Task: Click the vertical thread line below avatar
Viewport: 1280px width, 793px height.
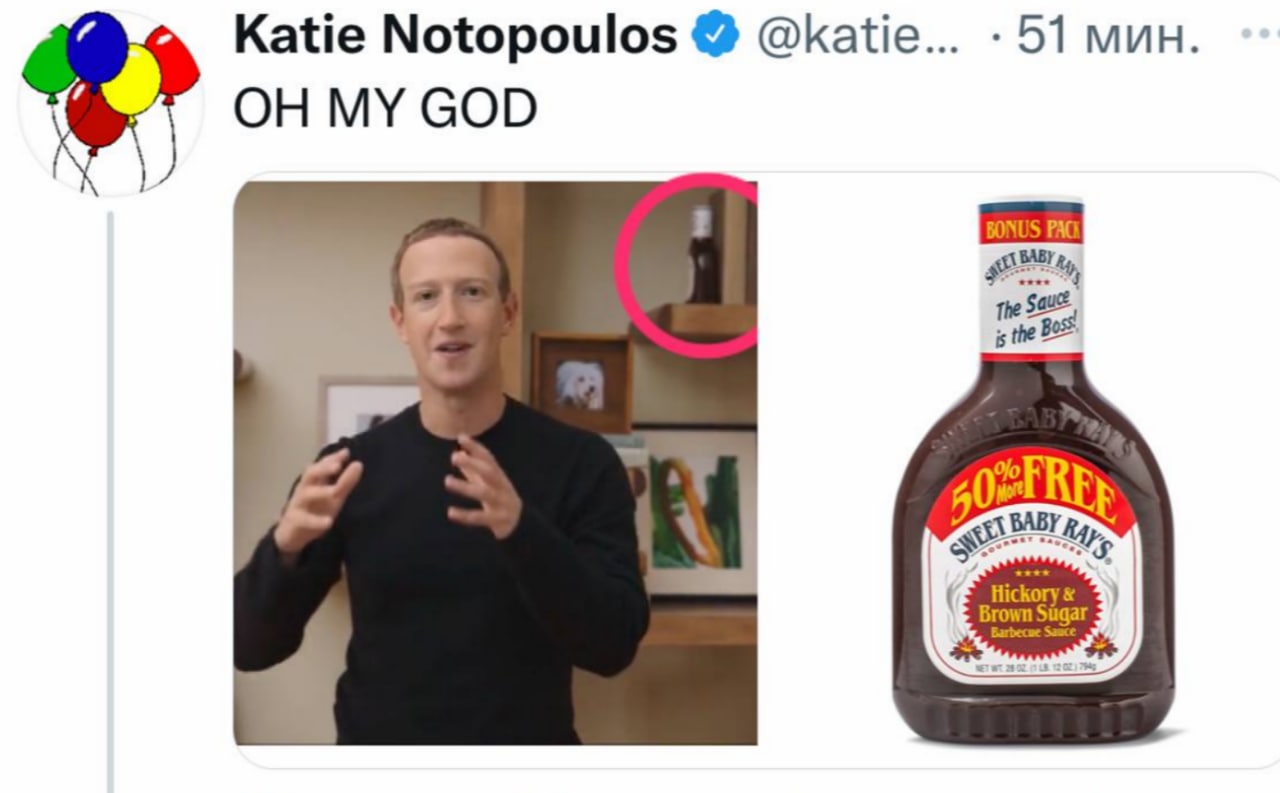Action: click(110, 500)
